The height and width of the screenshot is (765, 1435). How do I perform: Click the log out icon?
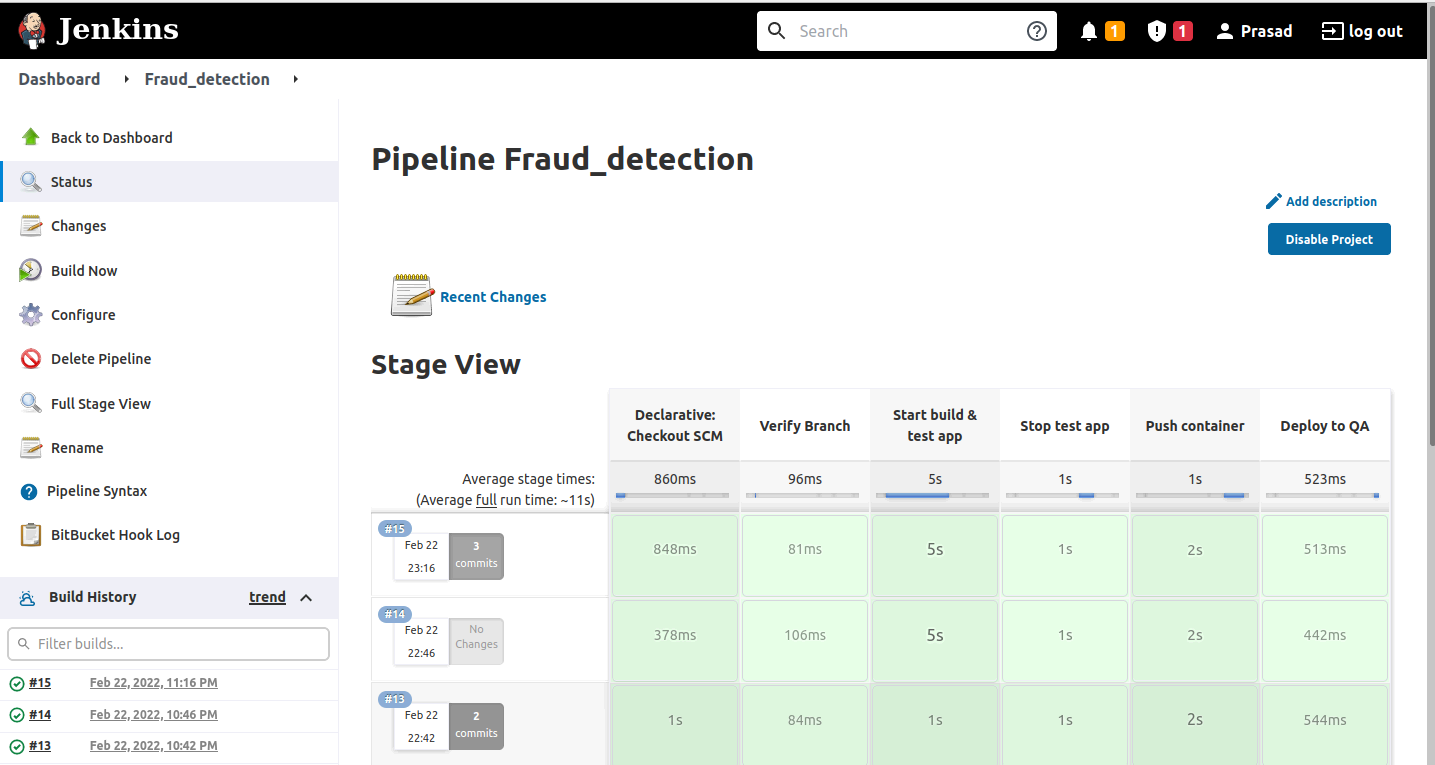1332,31
